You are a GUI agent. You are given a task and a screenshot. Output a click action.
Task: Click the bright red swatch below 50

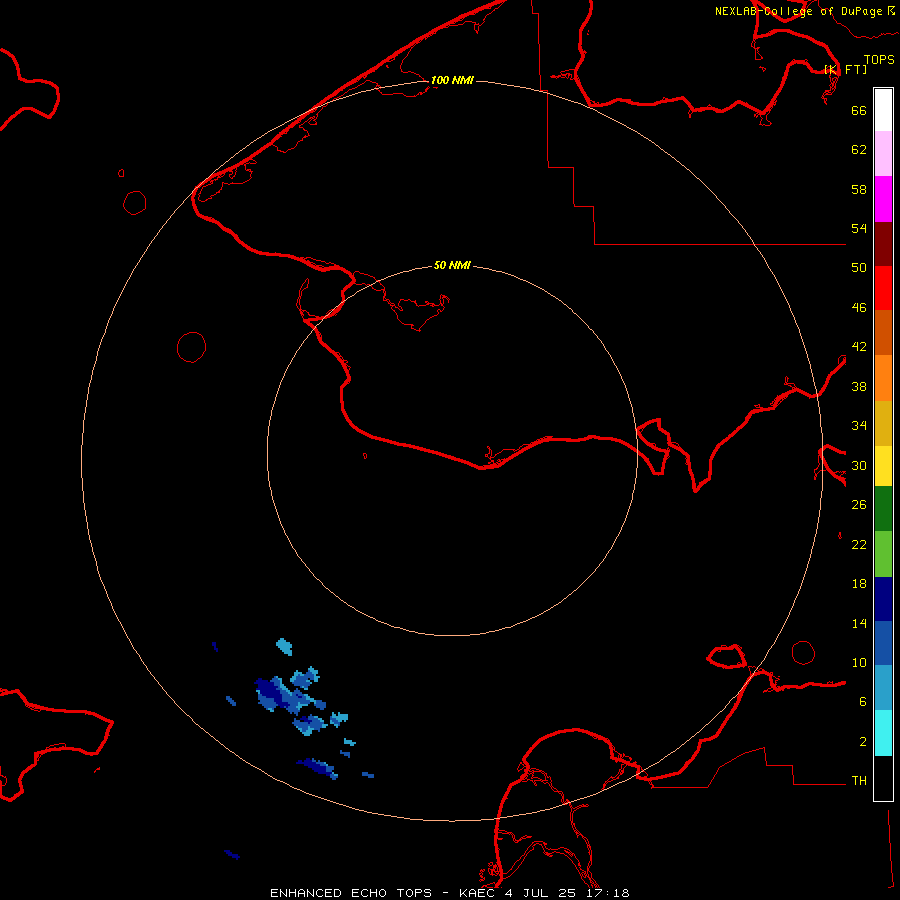(x=883, y=288)
